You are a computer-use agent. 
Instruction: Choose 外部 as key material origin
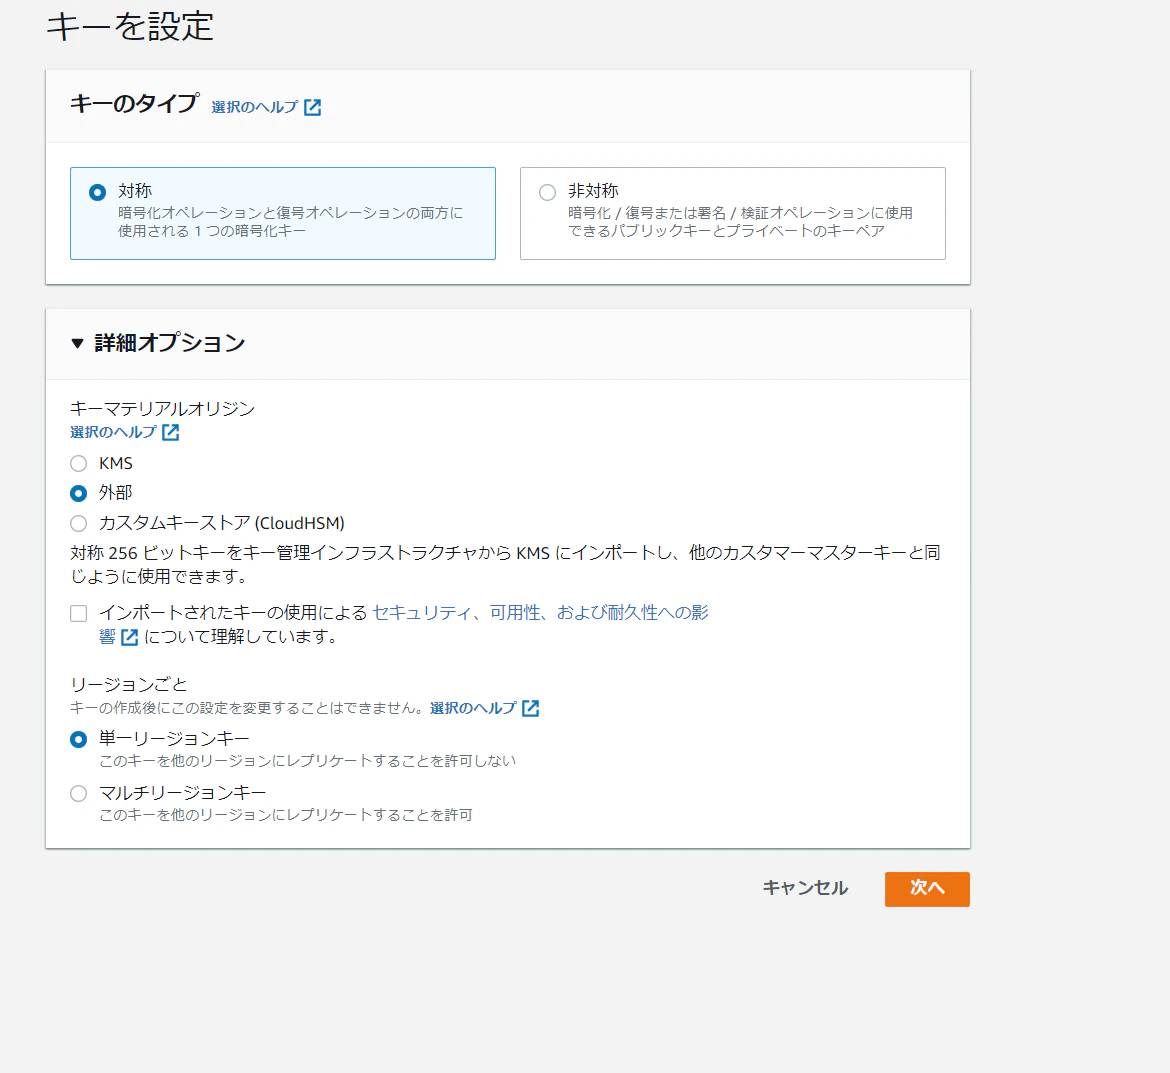(78, 493)
